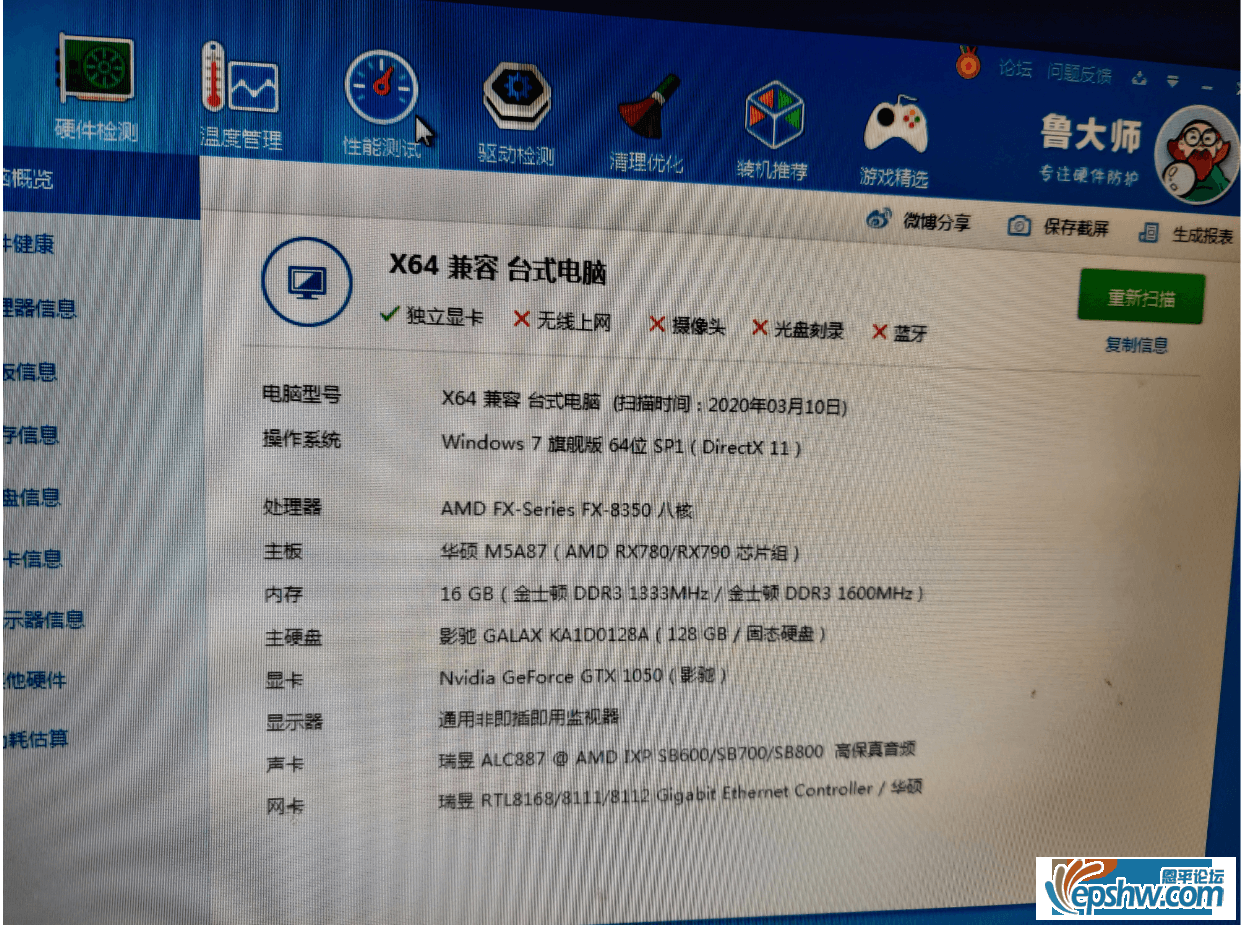Click the 主板 row label in the summary

click(x=283, y=551)
